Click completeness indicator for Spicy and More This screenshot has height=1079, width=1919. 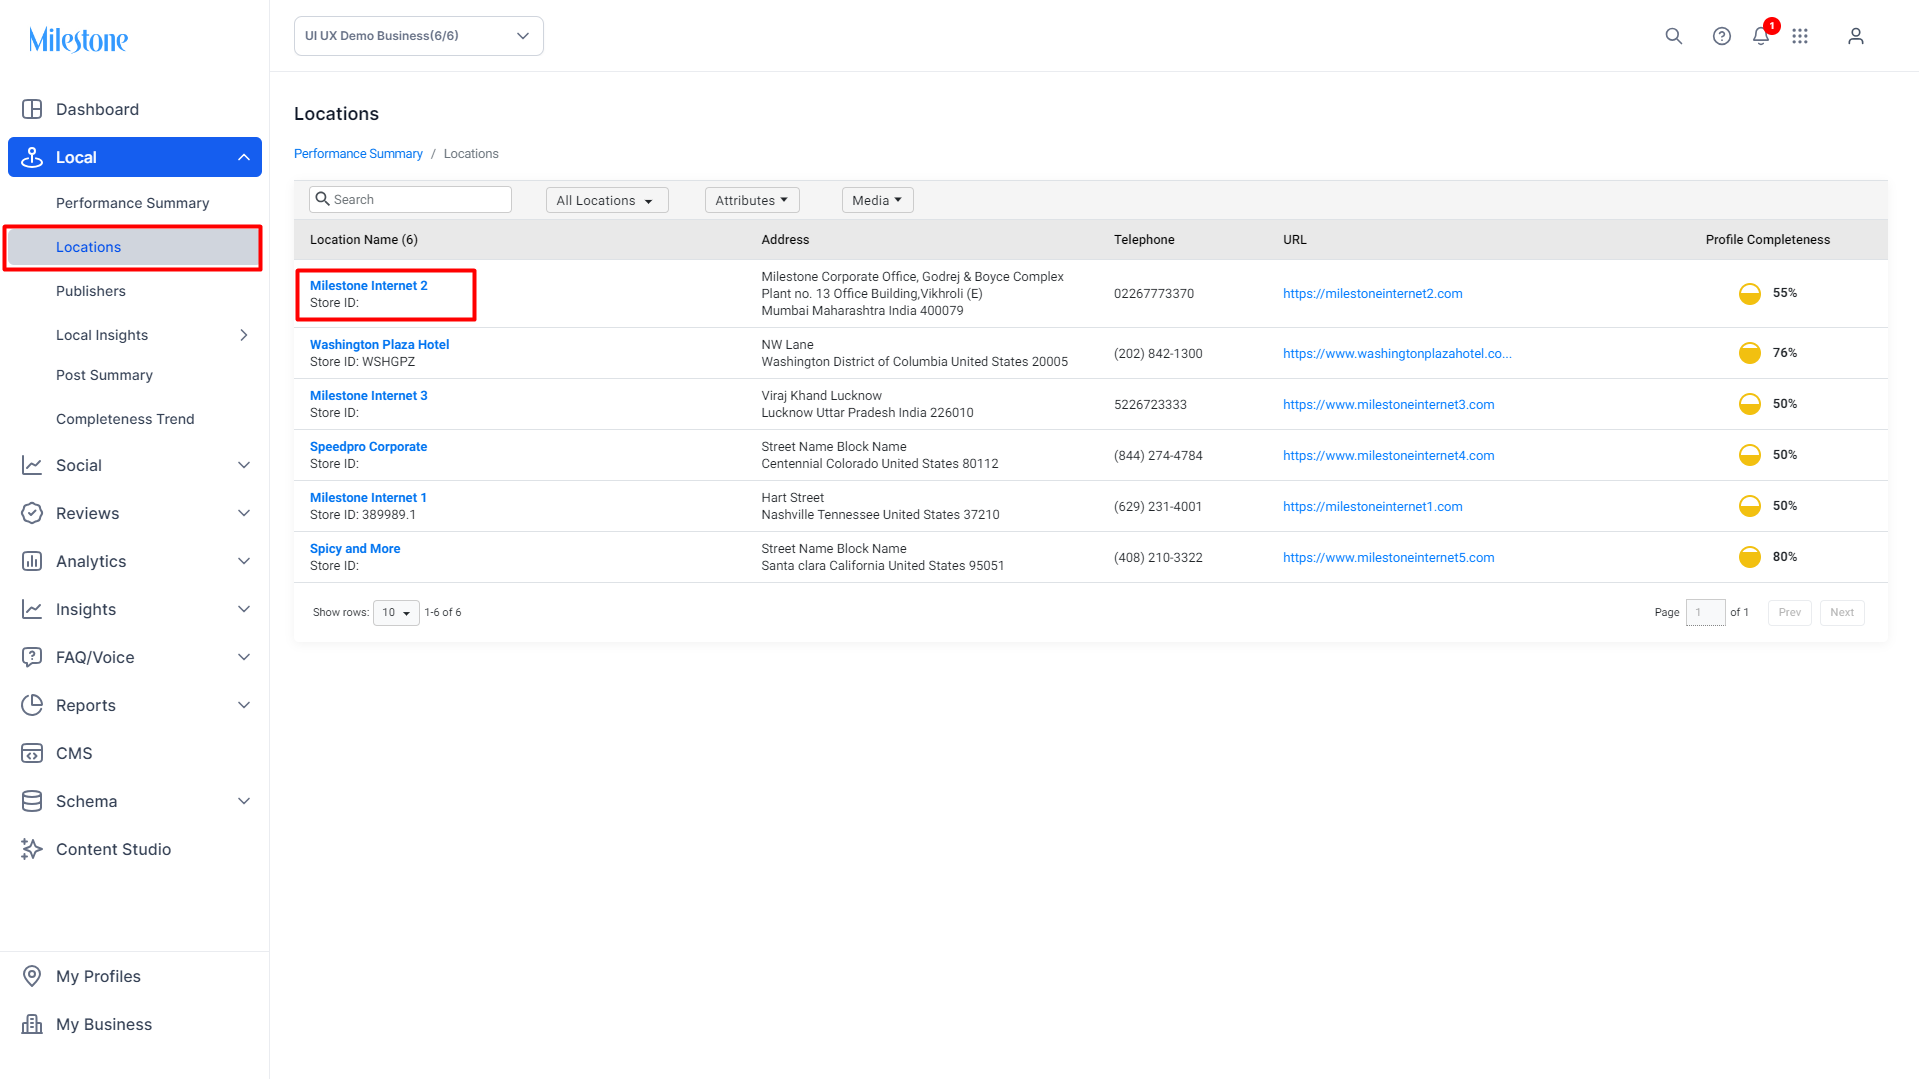click(1749, 557)
